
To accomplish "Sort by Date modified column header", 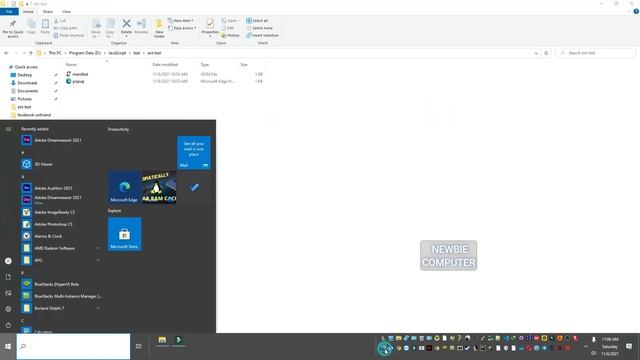I will pos(165,64).
